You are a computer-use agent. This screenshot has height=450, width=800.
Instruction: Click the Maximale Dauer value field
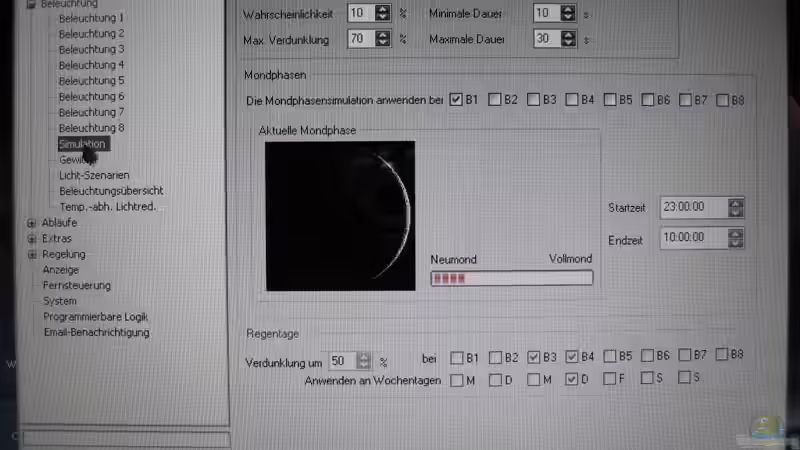547,39
